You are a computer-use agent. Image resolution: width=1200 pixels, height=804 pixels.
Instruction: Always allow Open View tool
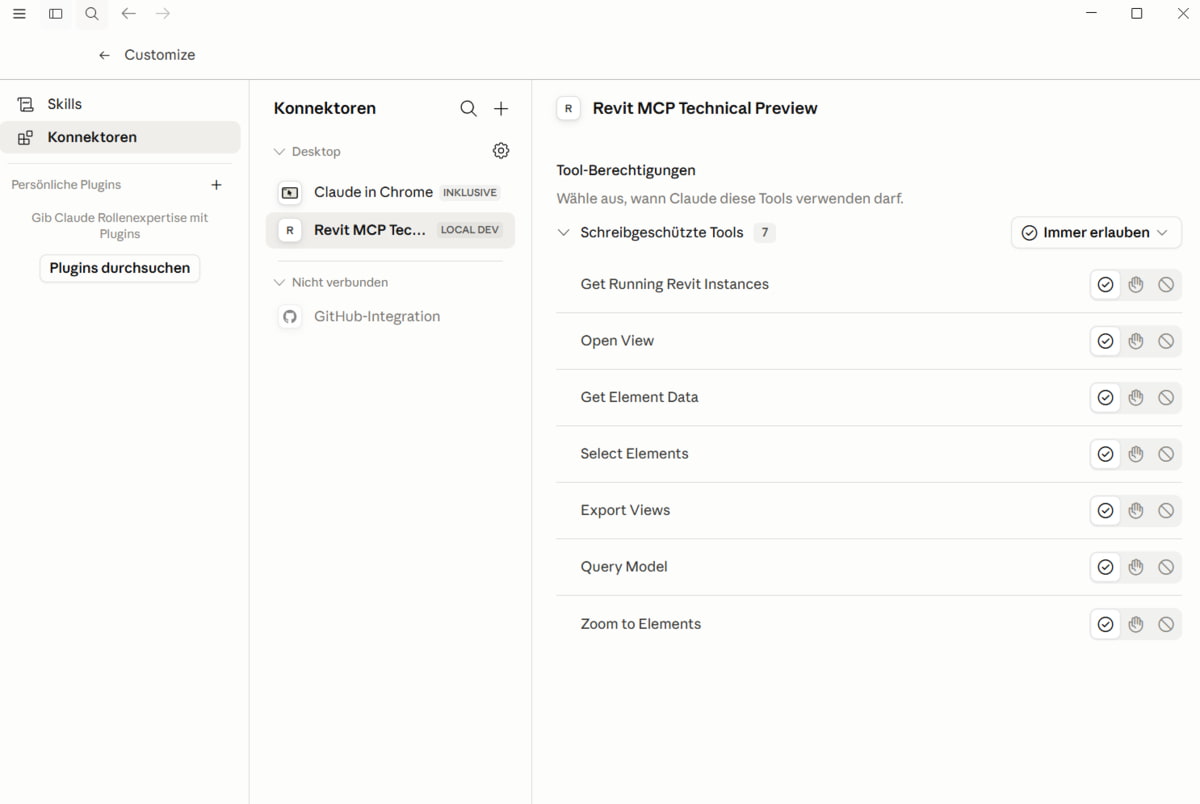coord(1105,341)
